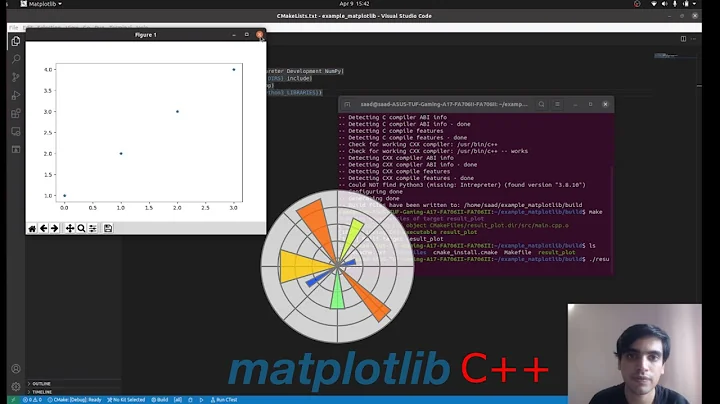This screenshot has height=404, width=720.
Task: Click cmake_install.cmake in the terminal output
Action: coord(465,252)
